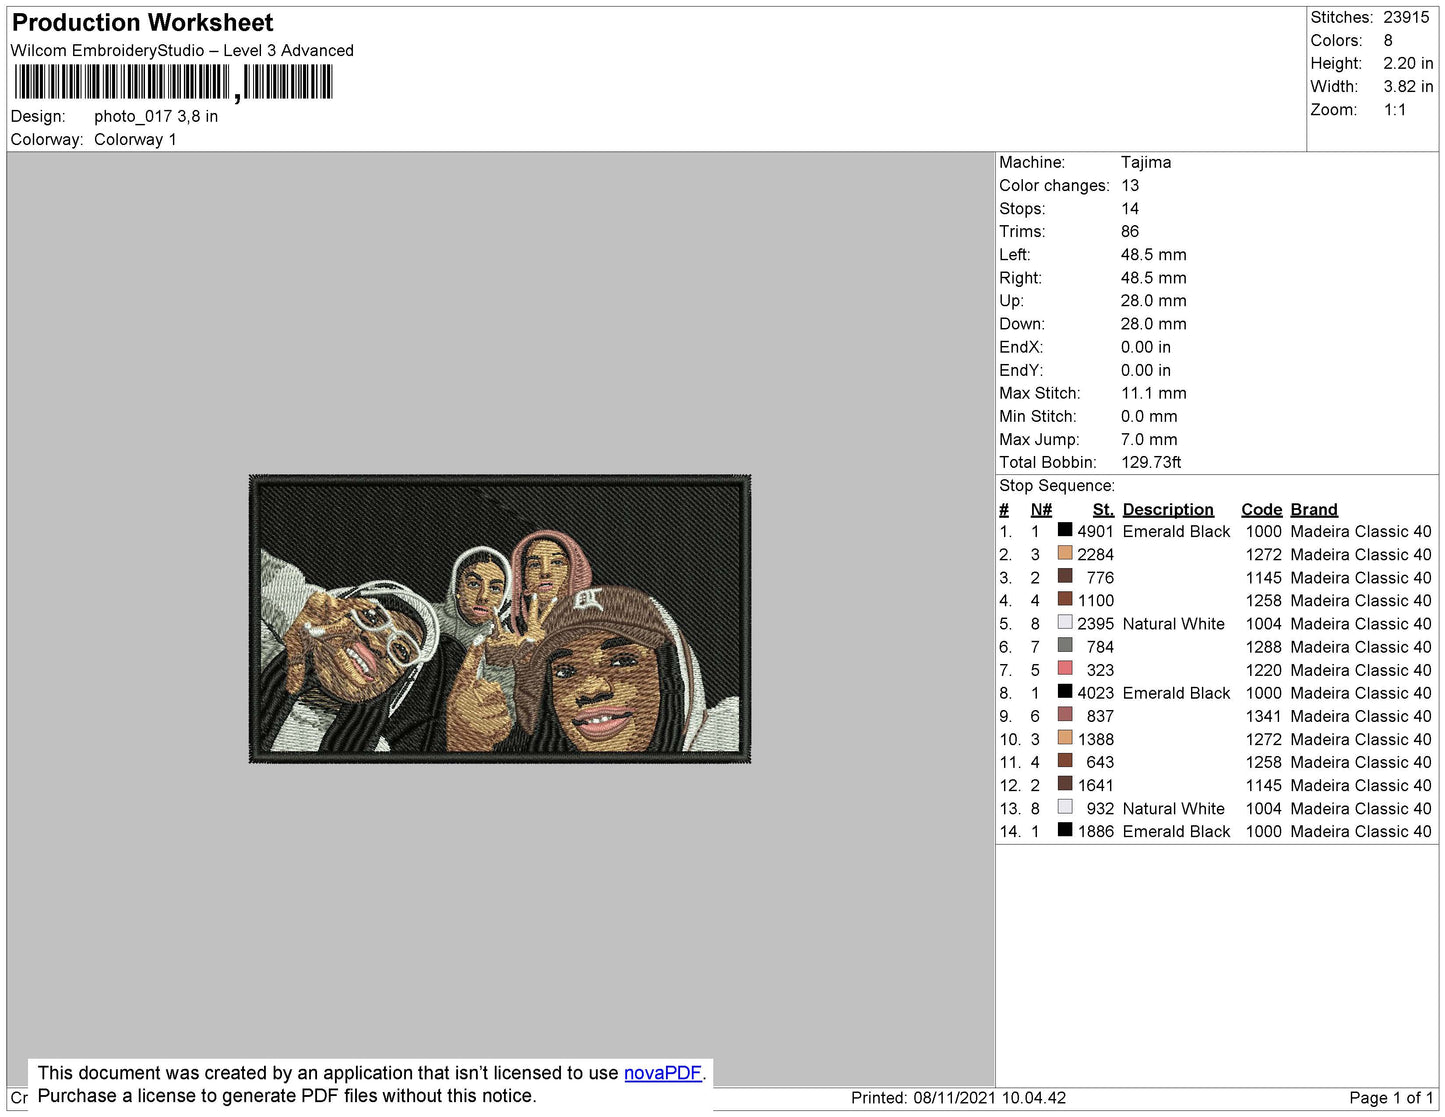Click the 'Page 1 of 1' indicator

1391,1097
